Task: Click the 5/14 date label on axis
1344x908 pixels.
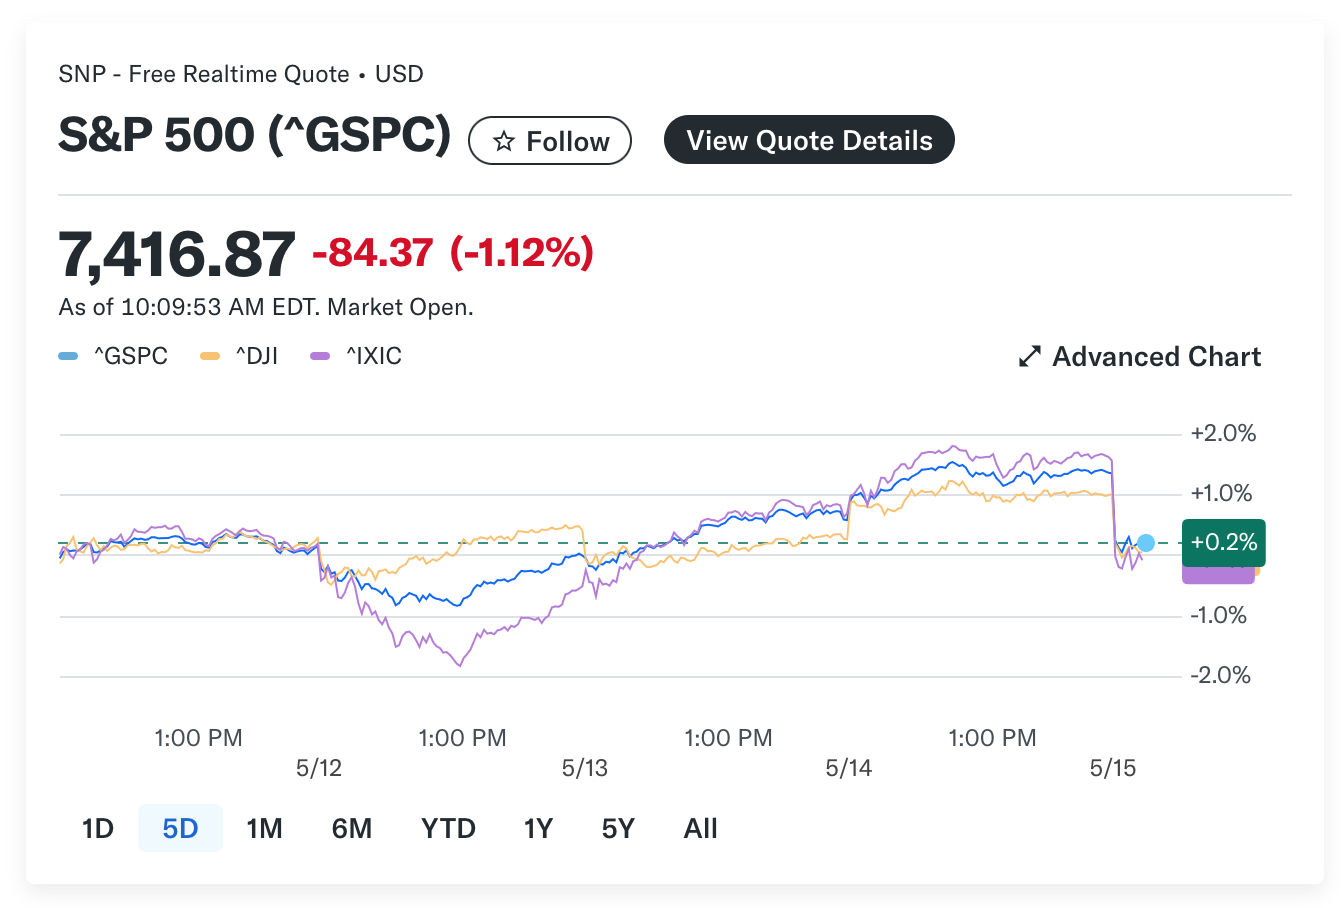Action: 849,768
